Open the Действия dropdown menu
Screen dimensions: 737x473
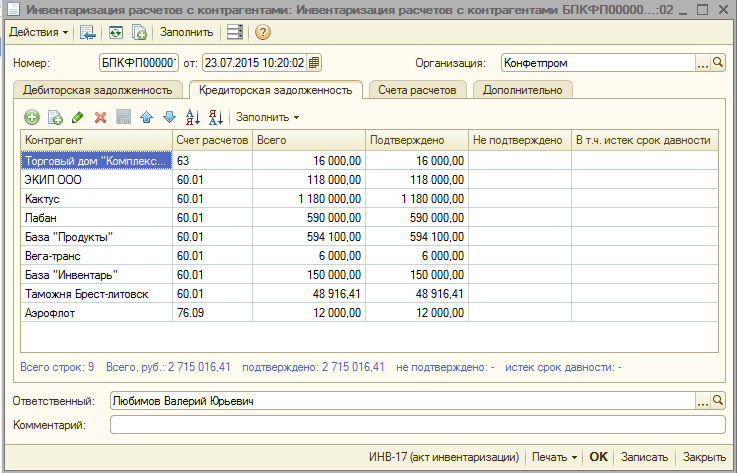coord(39,32)
